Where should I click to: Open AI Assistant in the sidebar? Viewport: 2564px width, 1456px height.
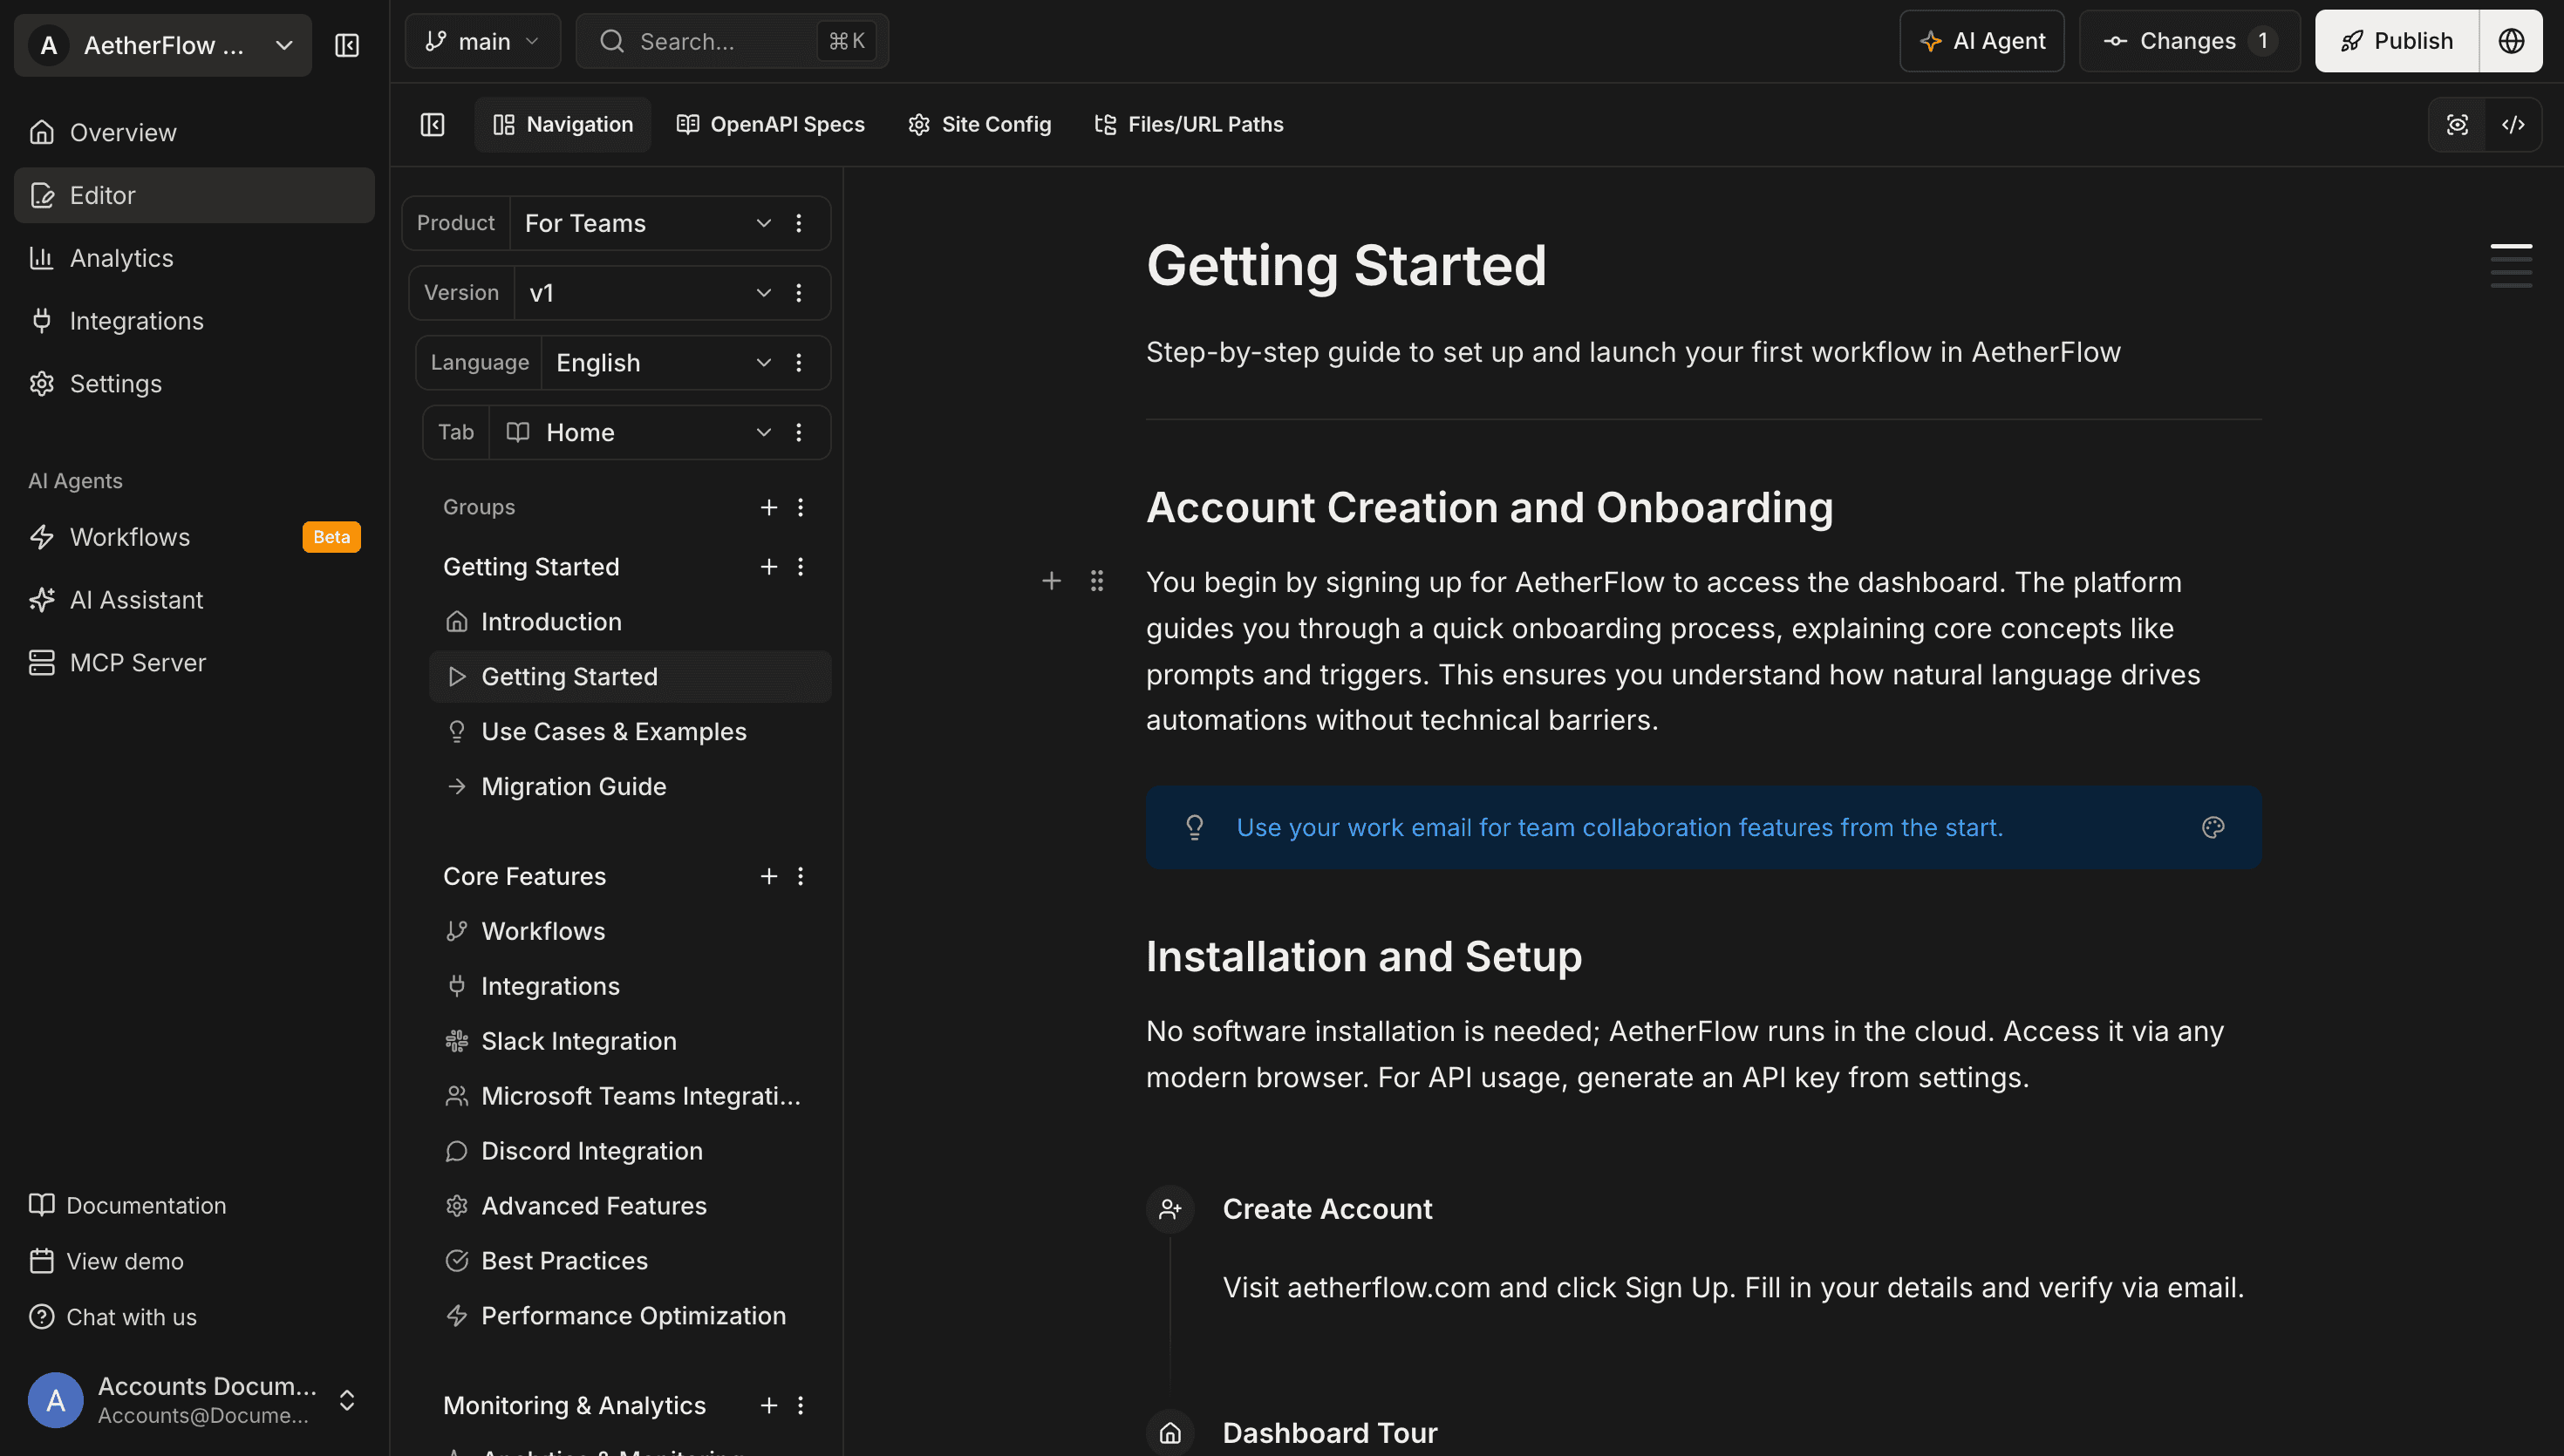(194, 600)
